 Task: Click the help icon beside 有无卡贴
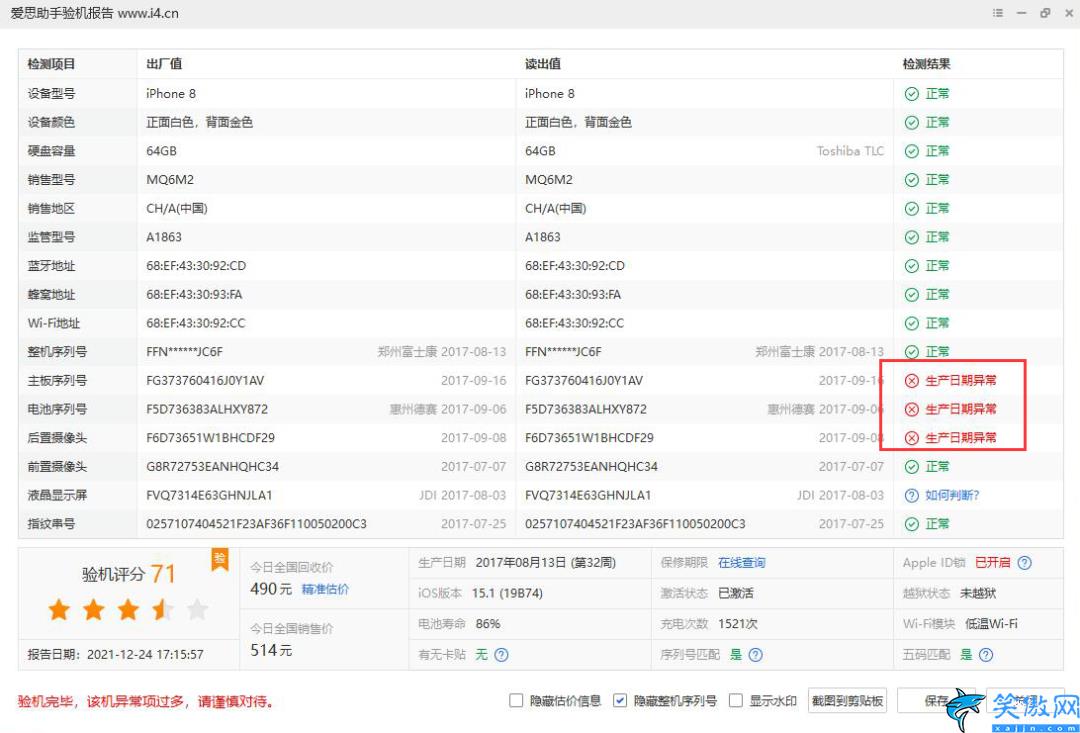point(501,654)
